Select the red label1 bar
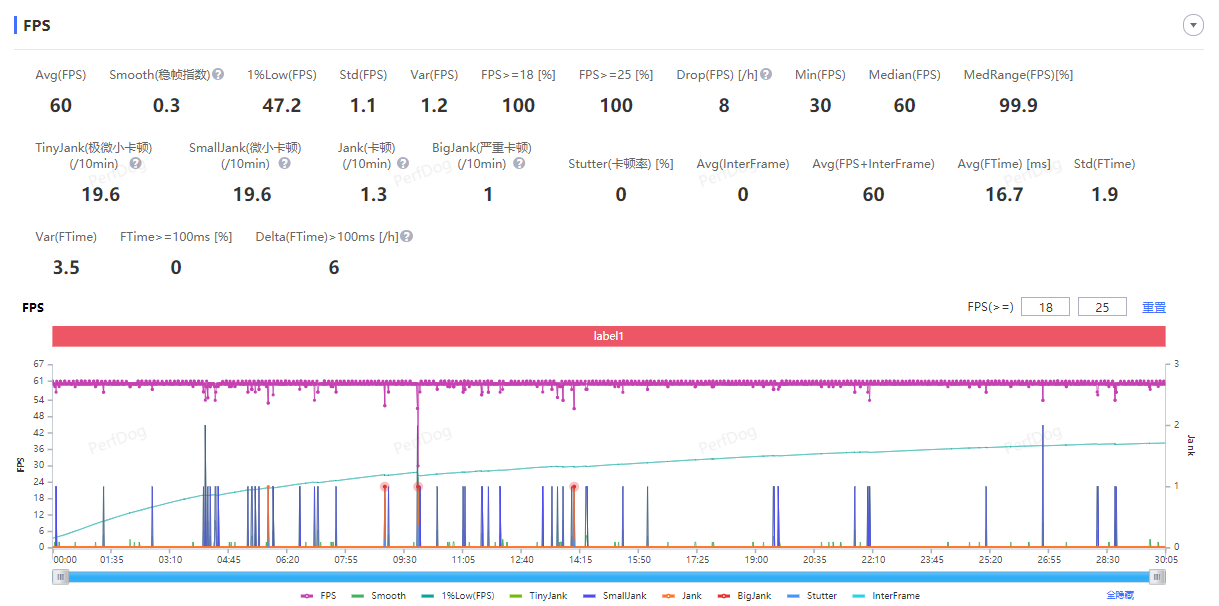This screenshot has width=1219, height=606. pyautogui.click(x=609, y=337)
